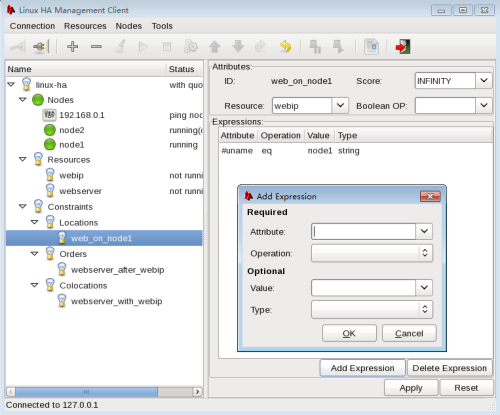Click the red arrow exit icon

pos(403,46)
